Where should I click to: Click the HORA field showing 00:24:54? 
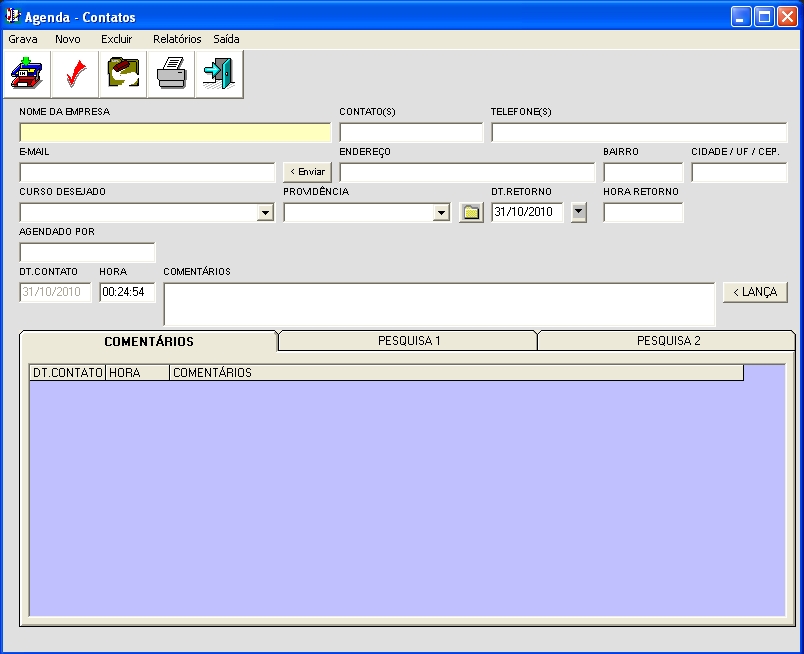127,292
